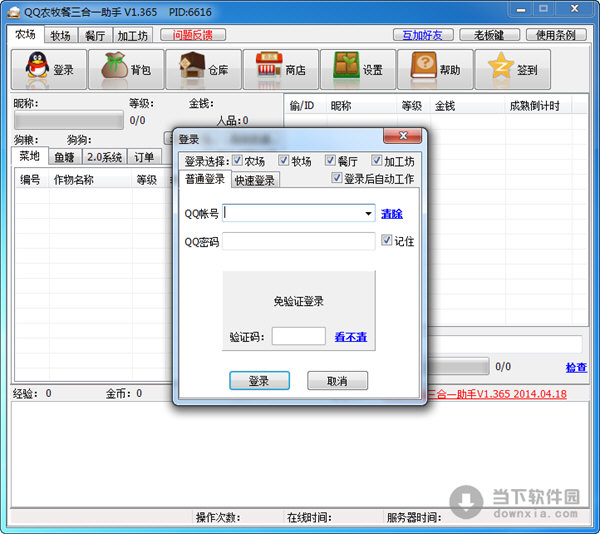Screen dimensions: 600x534
Task: Maximize the main window
Action: tap(543, 9)
